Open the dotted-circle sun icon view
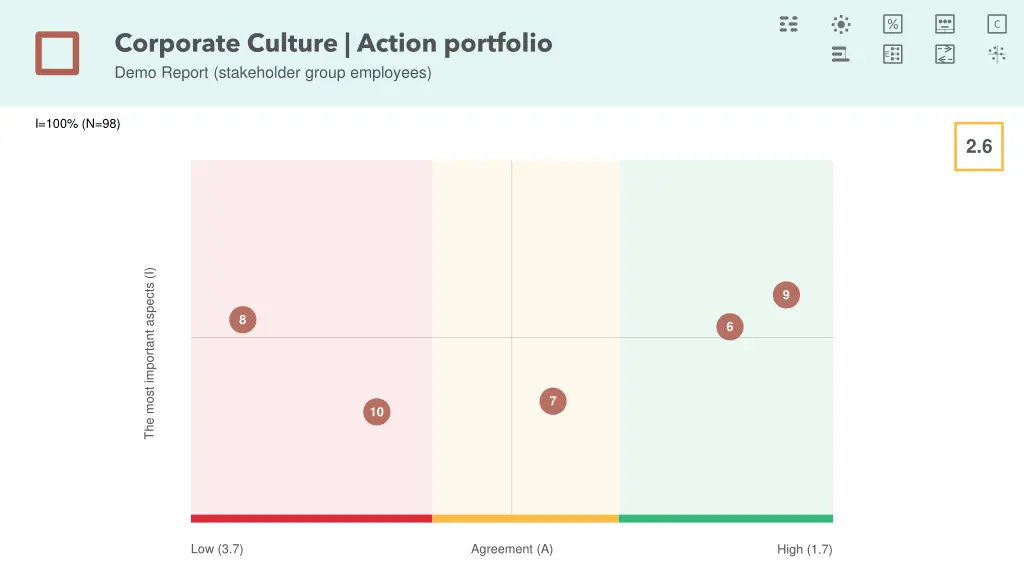 841,24
